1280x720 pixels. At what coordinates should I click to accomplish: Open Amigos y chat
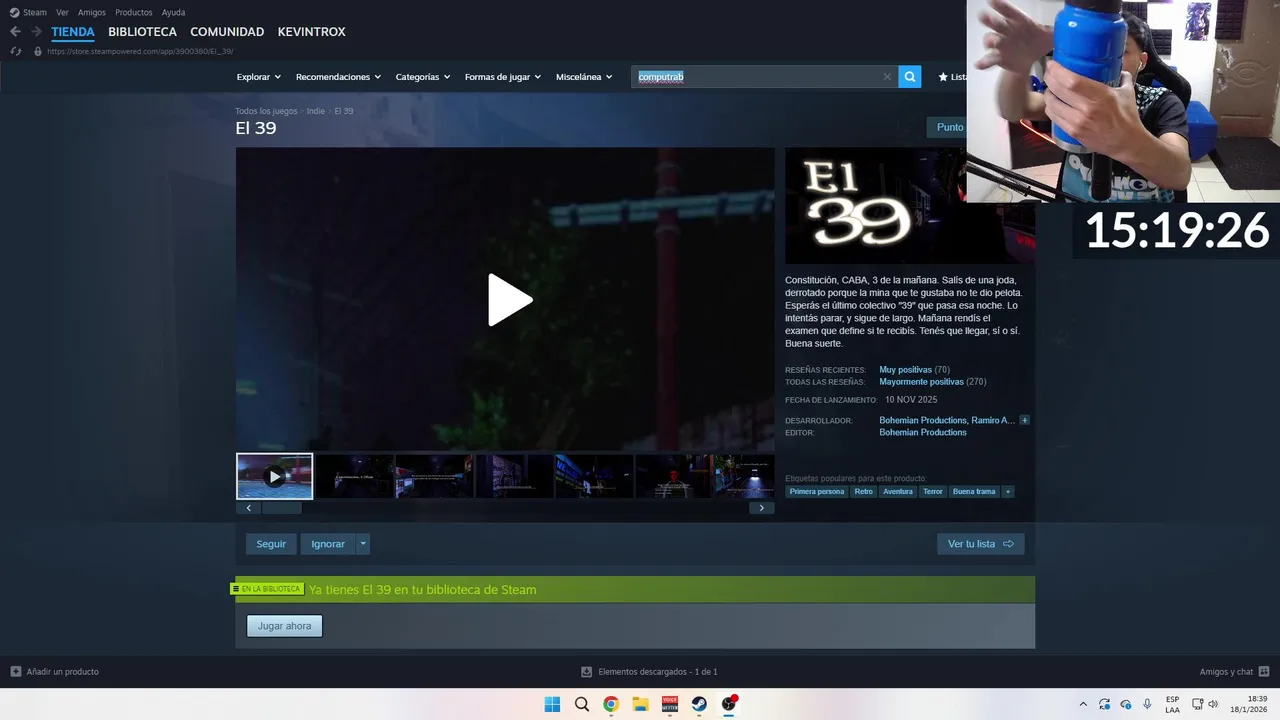(1234, 672)
